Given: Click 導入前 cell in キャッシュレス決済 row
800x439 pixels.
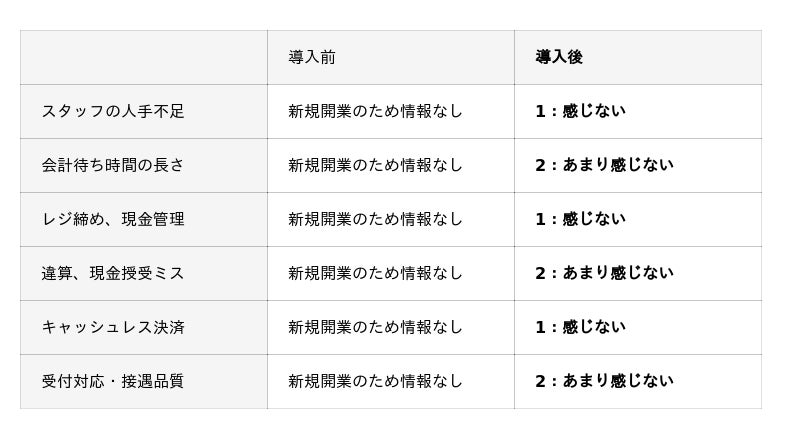Looking at the screenshot, I should (x=375, y=327).
